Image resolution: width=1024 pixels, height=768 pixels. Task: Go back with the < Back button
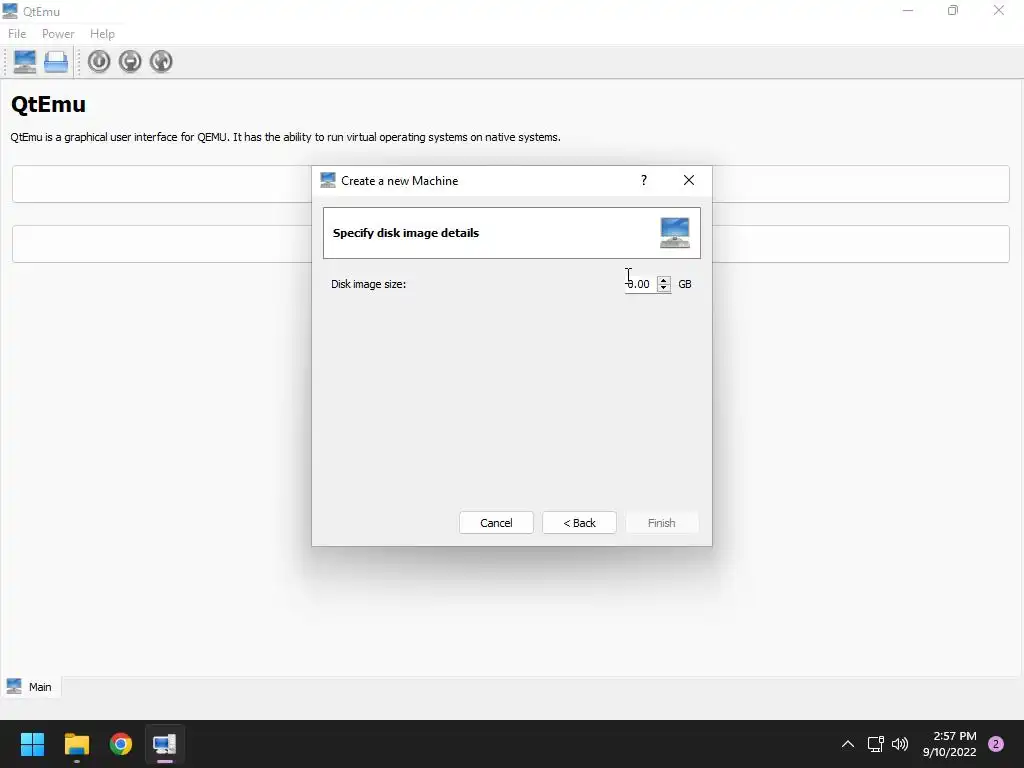point(579,522)
